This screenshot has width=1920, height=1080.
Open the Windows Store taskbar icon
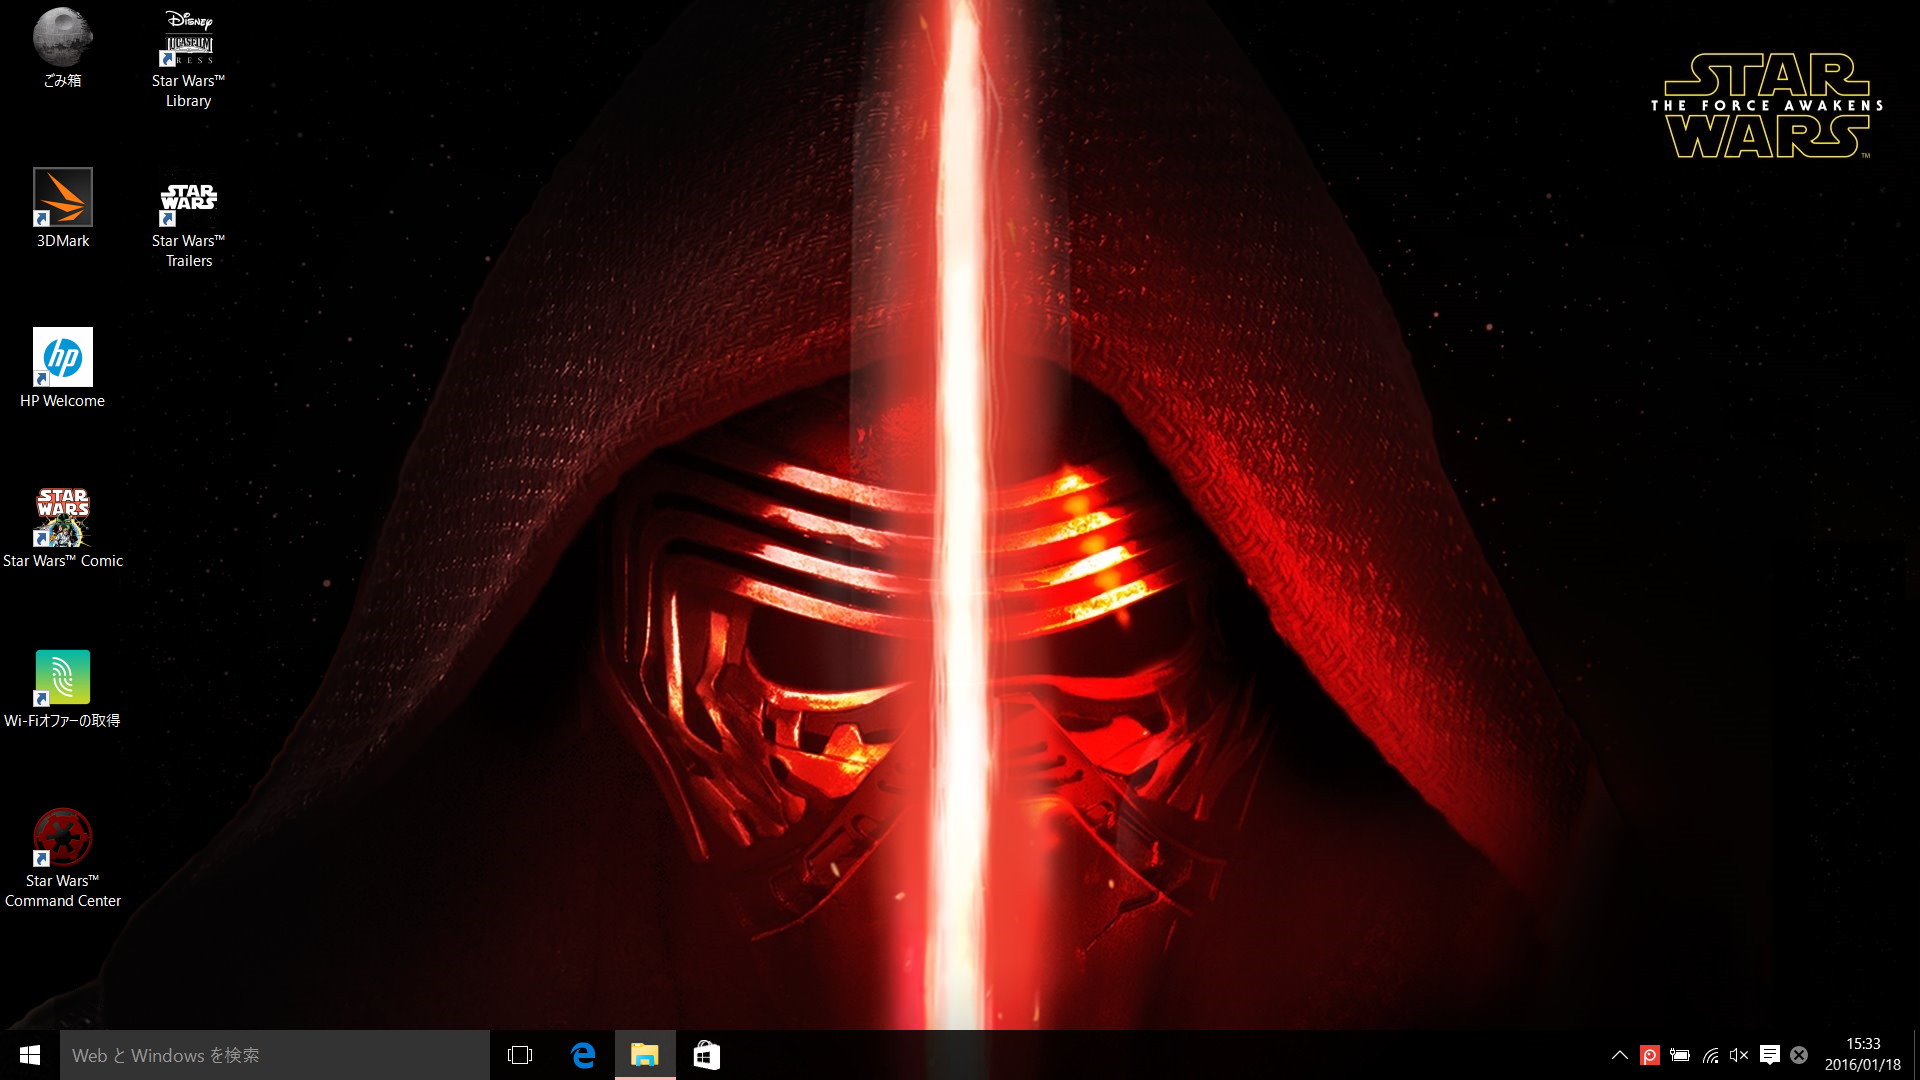tap(707, 1055)
